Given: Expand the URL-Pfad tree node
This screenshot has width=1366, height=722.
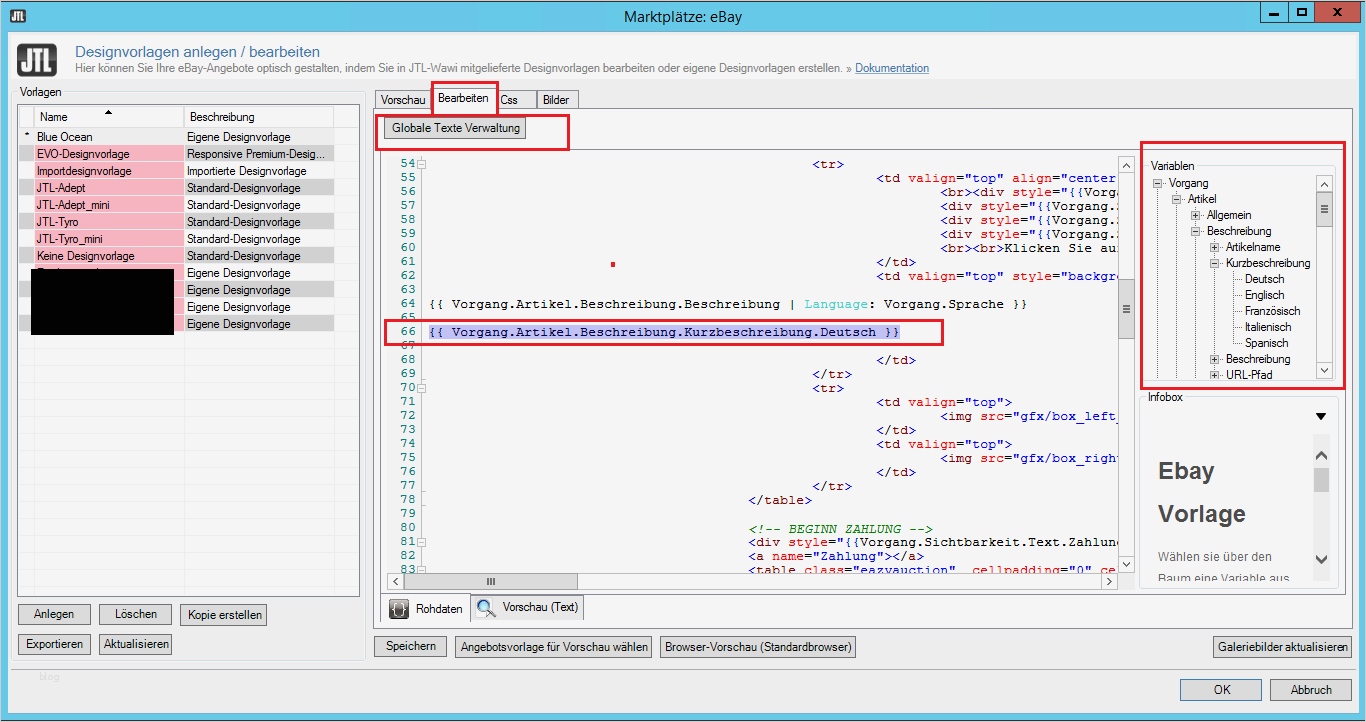Looking at the screenshot, I should [1215, 375].
